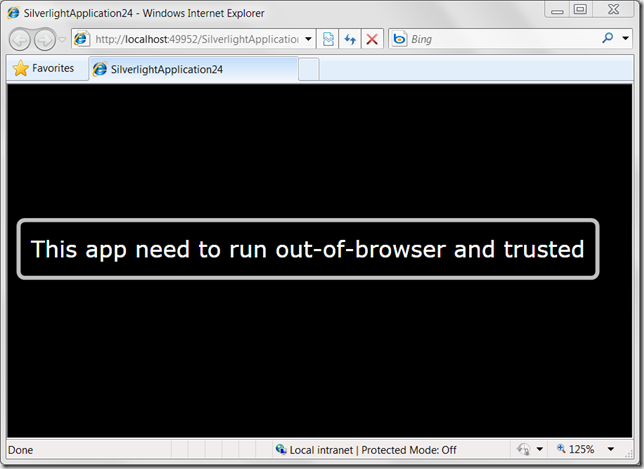Run search with the magnifier icon
Screen dimensions: 644x469
[607, 39]
